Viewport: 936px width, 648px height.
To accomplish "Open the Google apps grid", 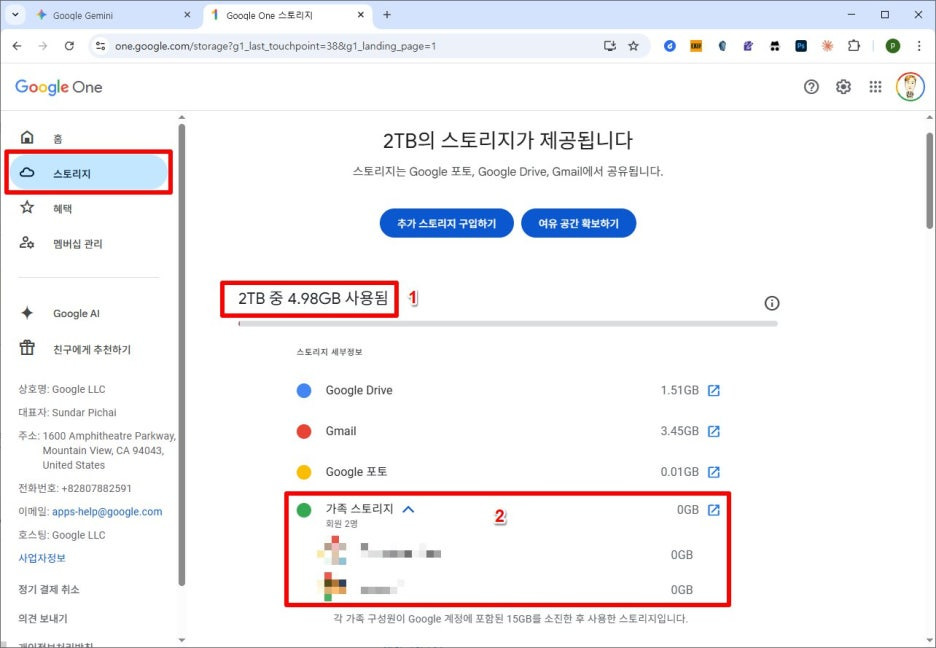I will point(875,87).
